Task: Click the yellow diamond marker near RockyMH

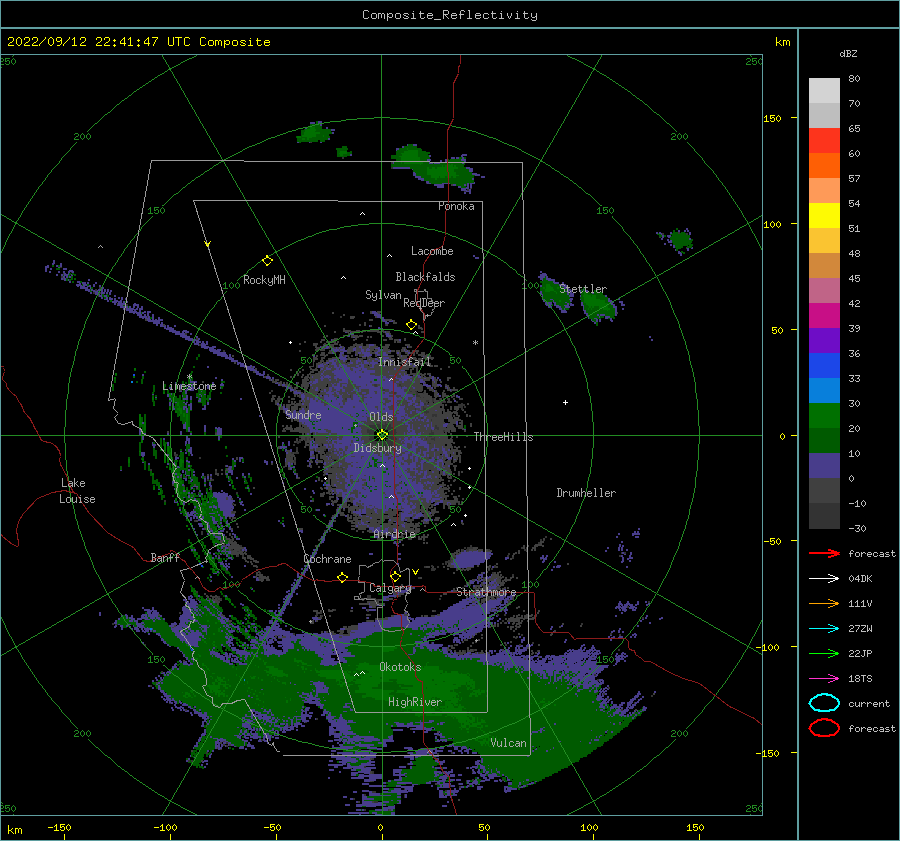Action: 267,261
